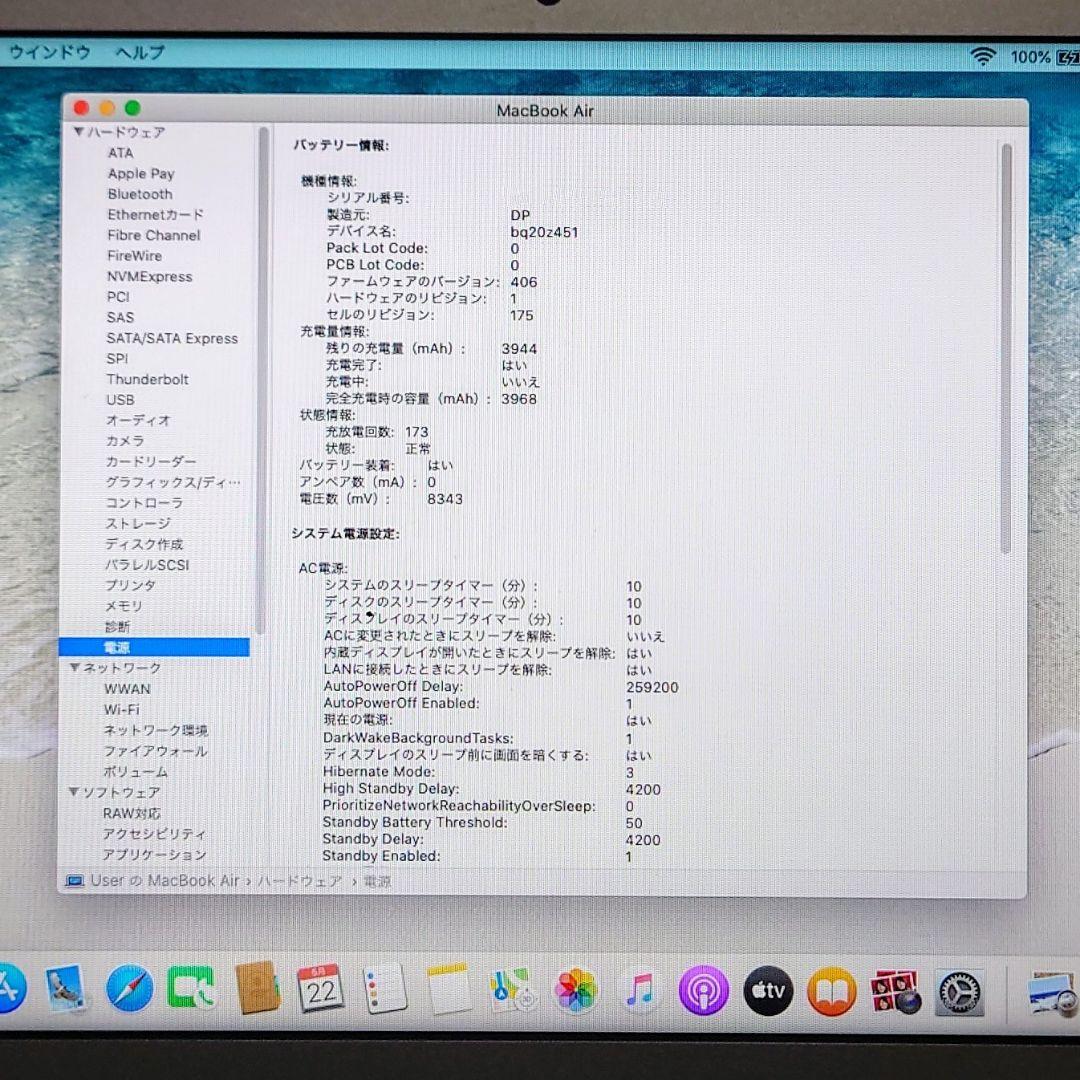Viewport: 1080px width, 1080px height.
Task: Launch the Music app in Dock
Action: (640, 990)
